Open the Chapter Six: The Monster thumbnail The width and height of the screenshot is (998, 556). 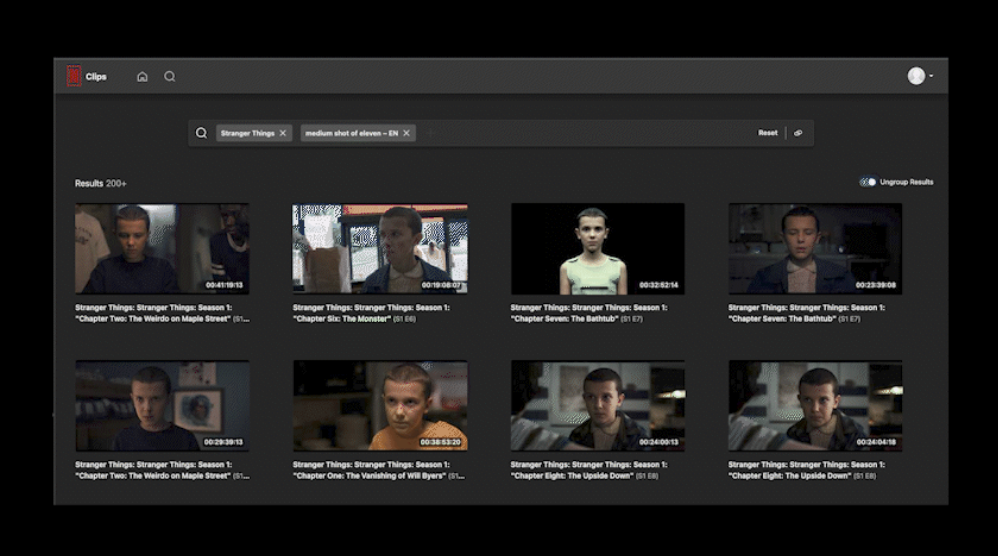[380, 249]
